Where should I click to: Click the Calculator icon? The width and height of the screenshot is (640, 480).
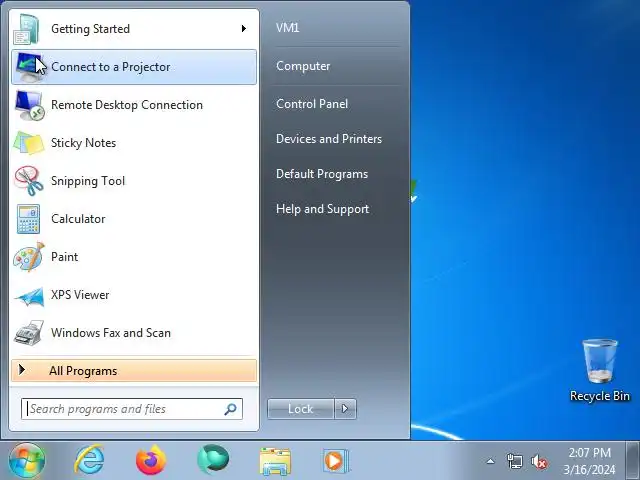[x=29, y=219]
